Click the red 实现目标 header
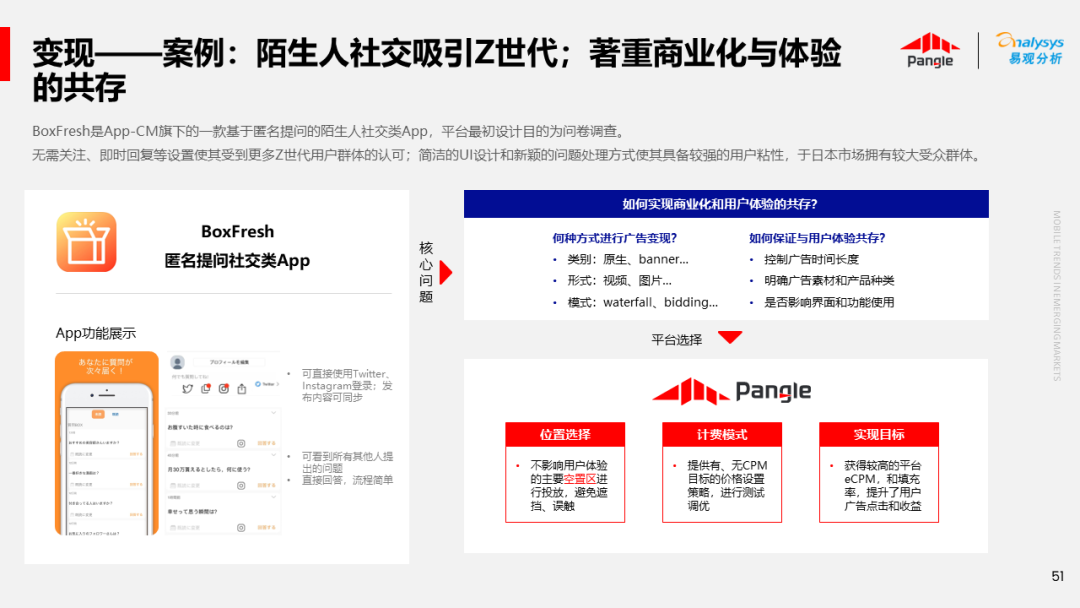The height and width of the screenshot is (608, 1080). click(x=879, y=434)
